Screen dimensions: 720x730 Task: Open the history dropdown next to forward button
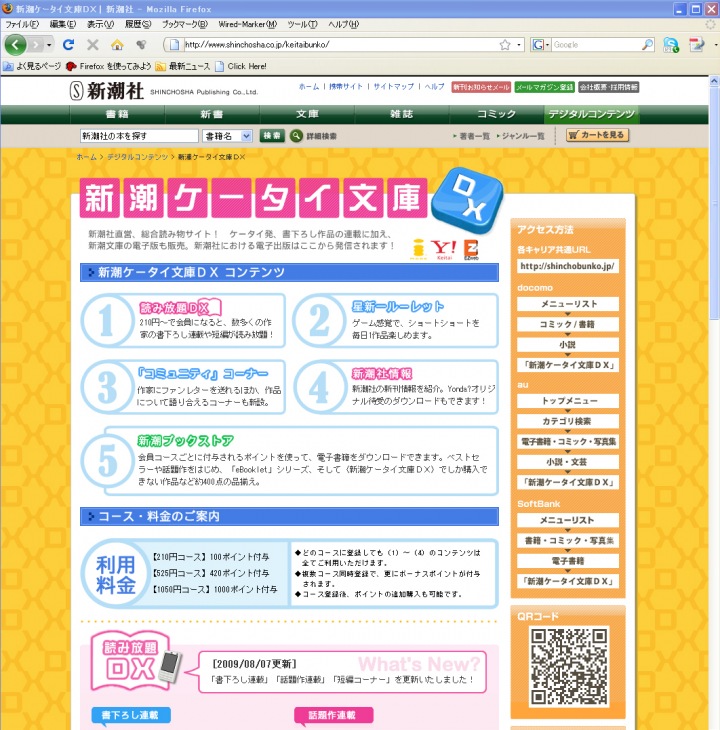pos(49,45)
